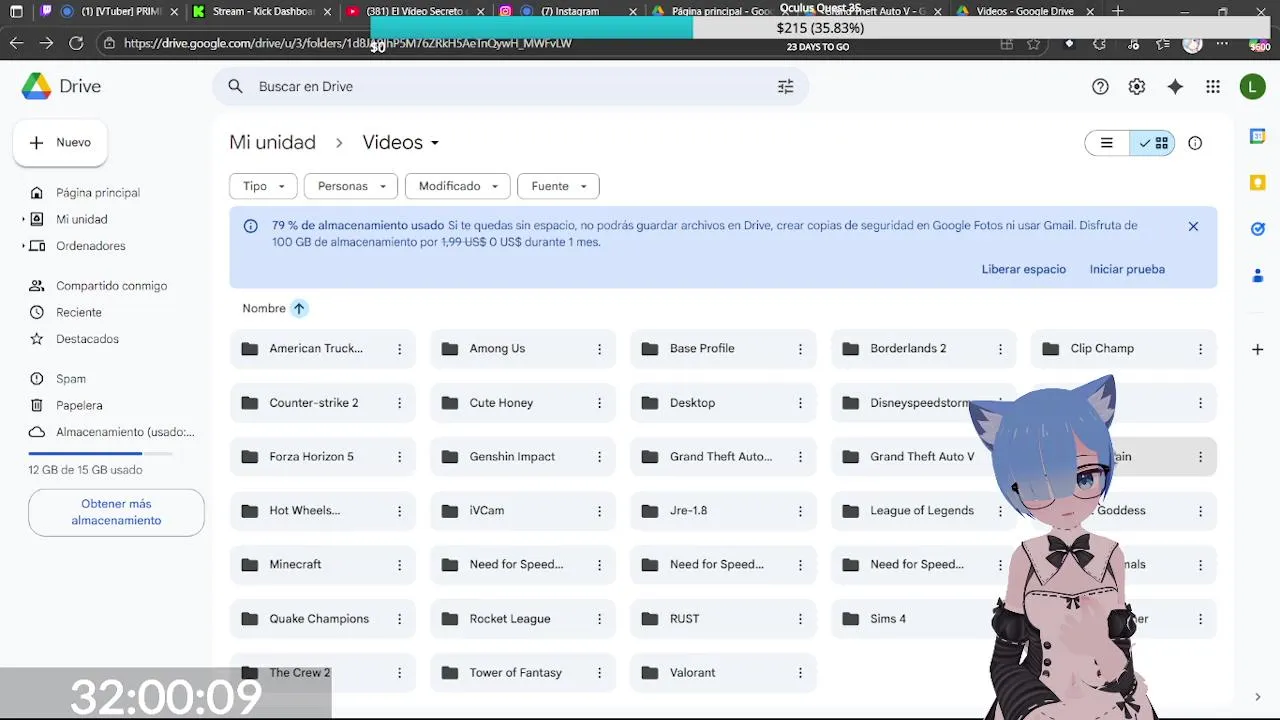The height and width of the screenshot is (720, 1280).
Task: Switch to grid view layout
Action: click(x=1152, y=143)
